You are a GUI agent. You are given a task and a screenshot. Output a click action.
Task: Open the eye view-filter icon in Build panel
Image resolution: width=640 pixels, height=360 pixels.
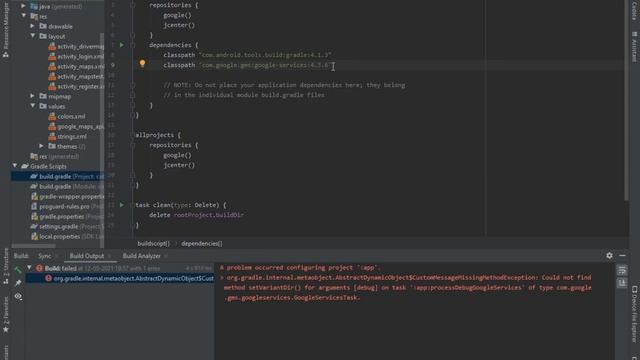coord(18,296)
